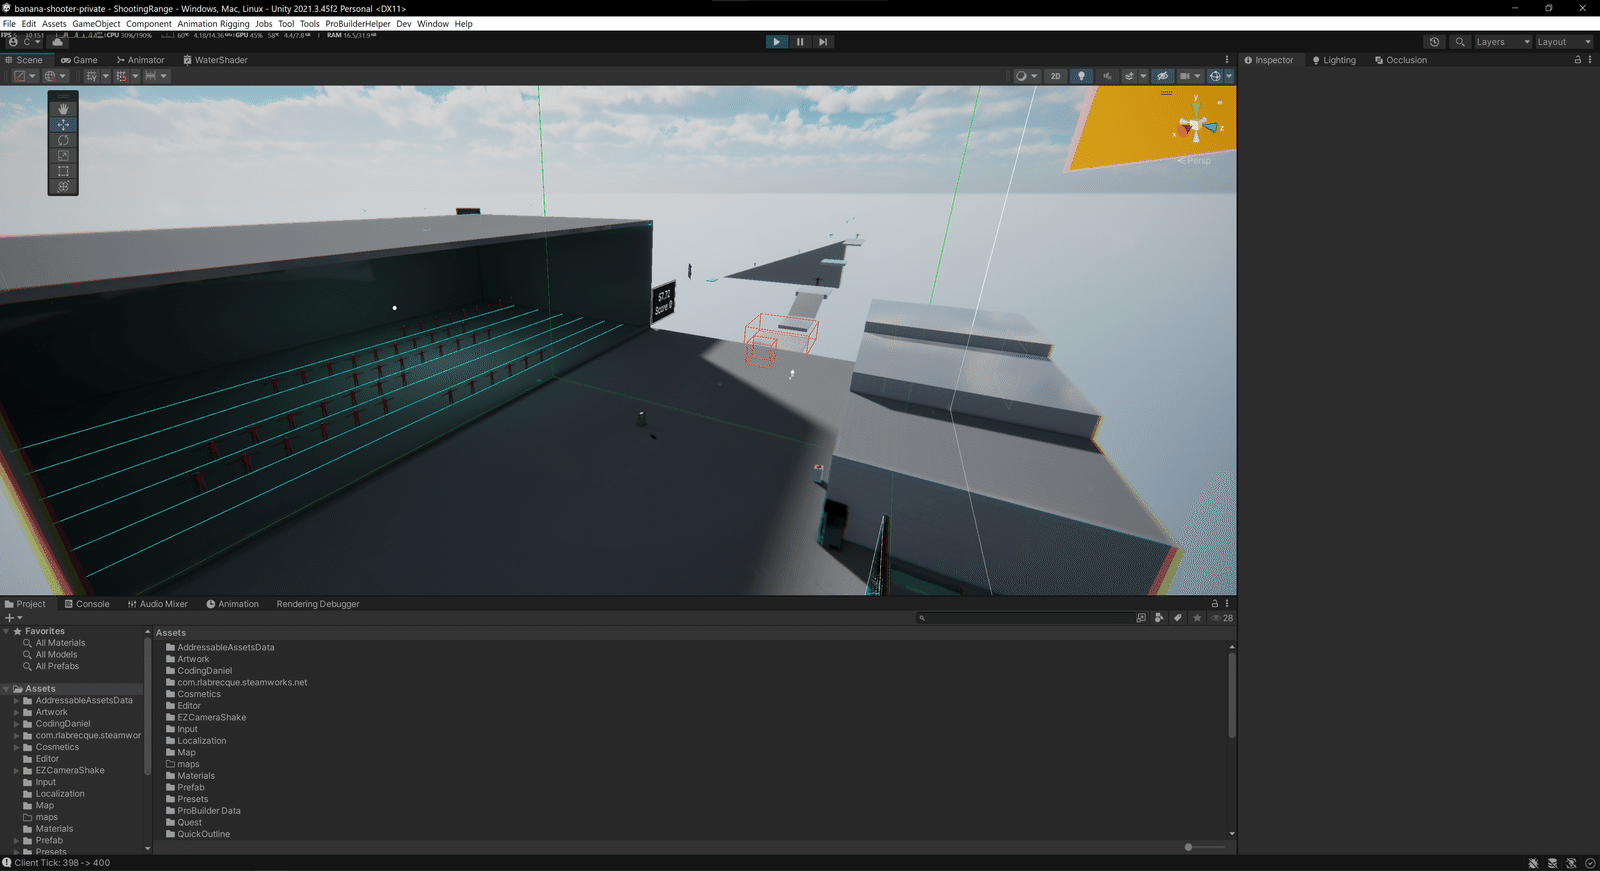The width and height of the screenshot is (1600, 871).
Task: Select the Move tool in scene overlay
Action: tap(63, 125)
